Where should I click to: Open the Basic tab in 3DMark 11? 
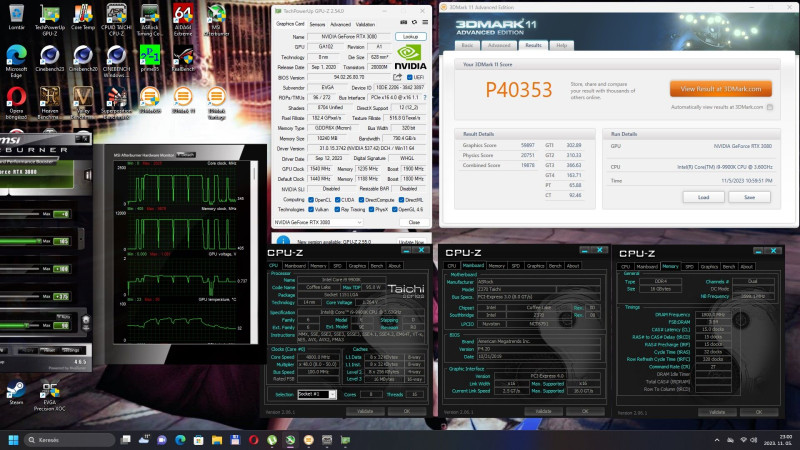[x=467, y=45]
